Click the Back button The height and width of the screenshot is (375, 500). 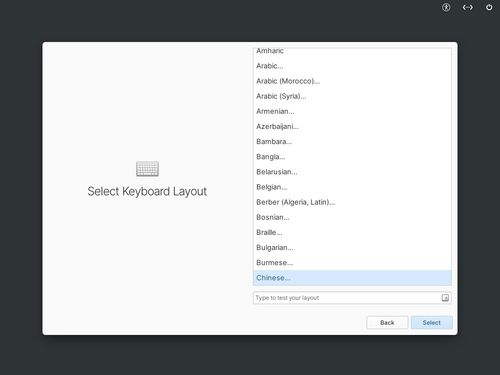pyautogui.click(x=387, y=322)
